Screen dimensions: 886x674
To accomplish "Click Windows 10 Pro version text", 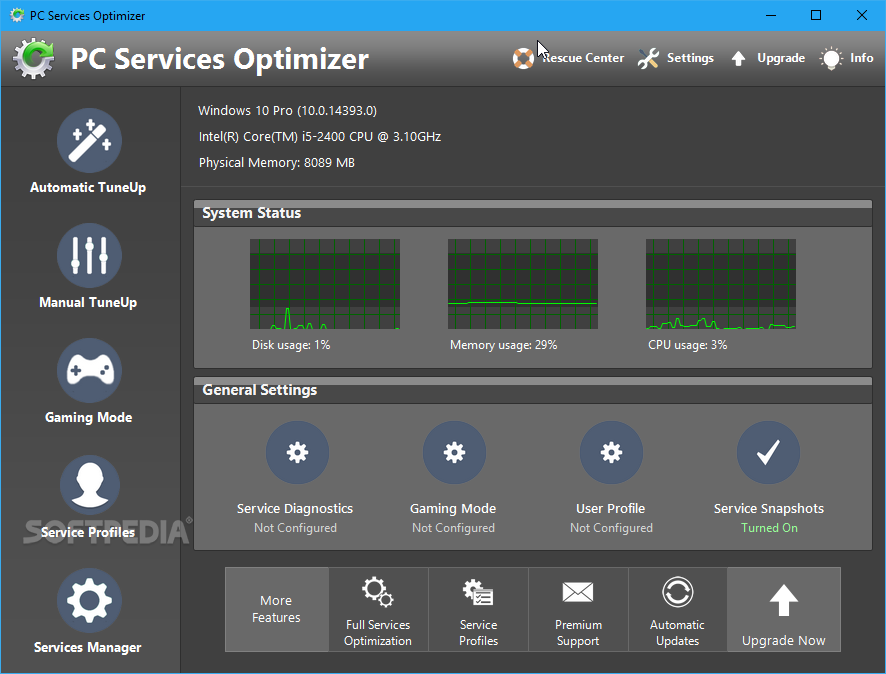I will 288,111.
